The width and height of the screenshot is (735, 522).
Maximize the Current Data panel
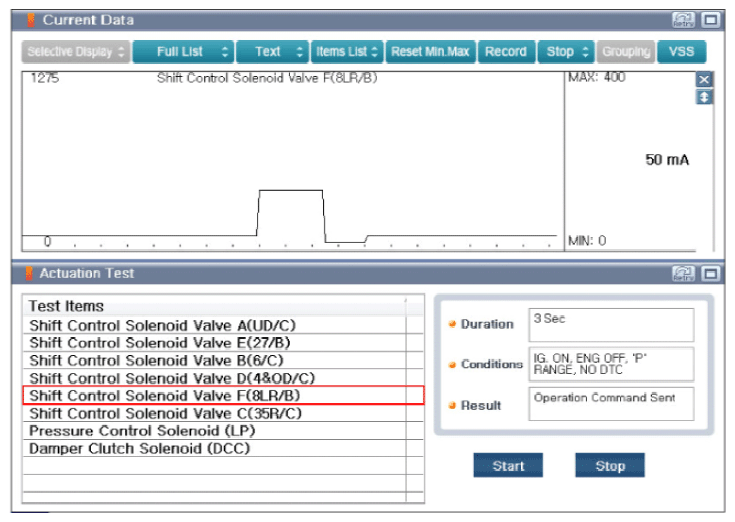pyautogui.click(x=711, y=20)
